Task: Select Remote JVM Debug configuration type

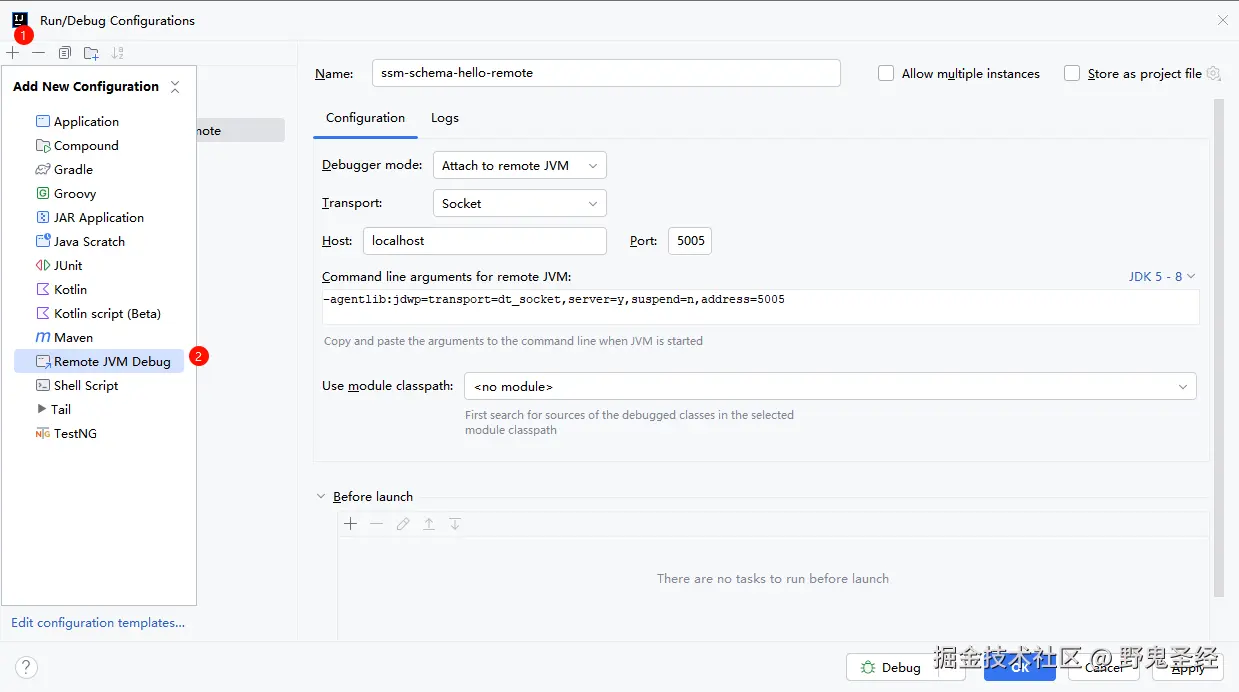Action: 111,362
